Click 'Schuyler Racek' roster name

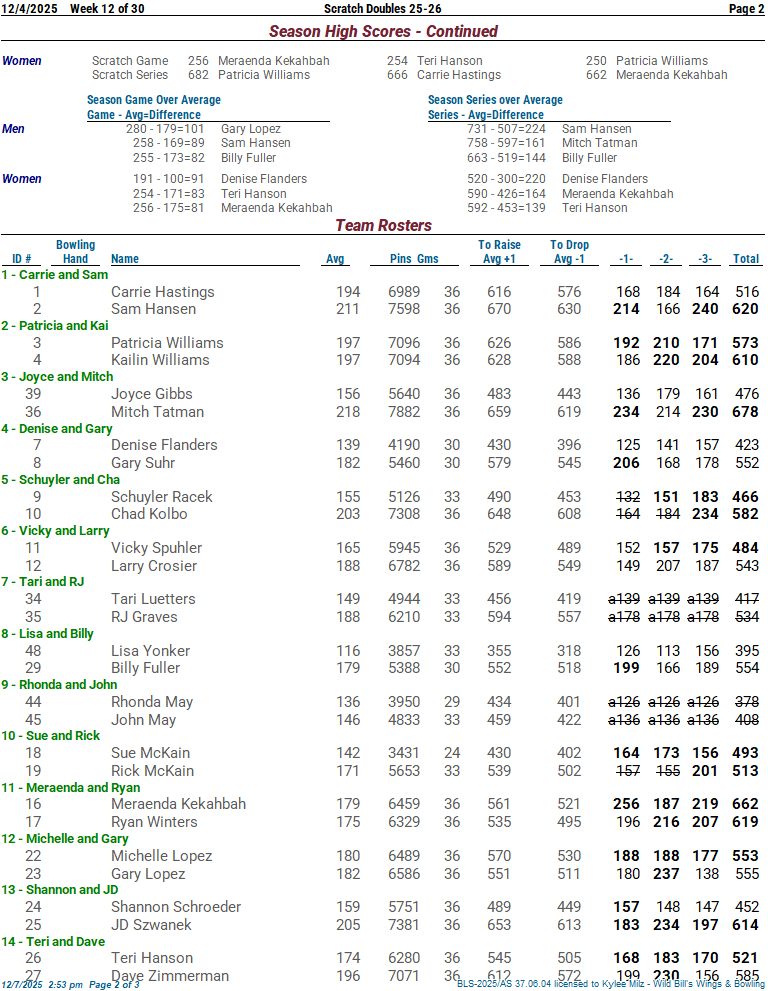point(162,497)
